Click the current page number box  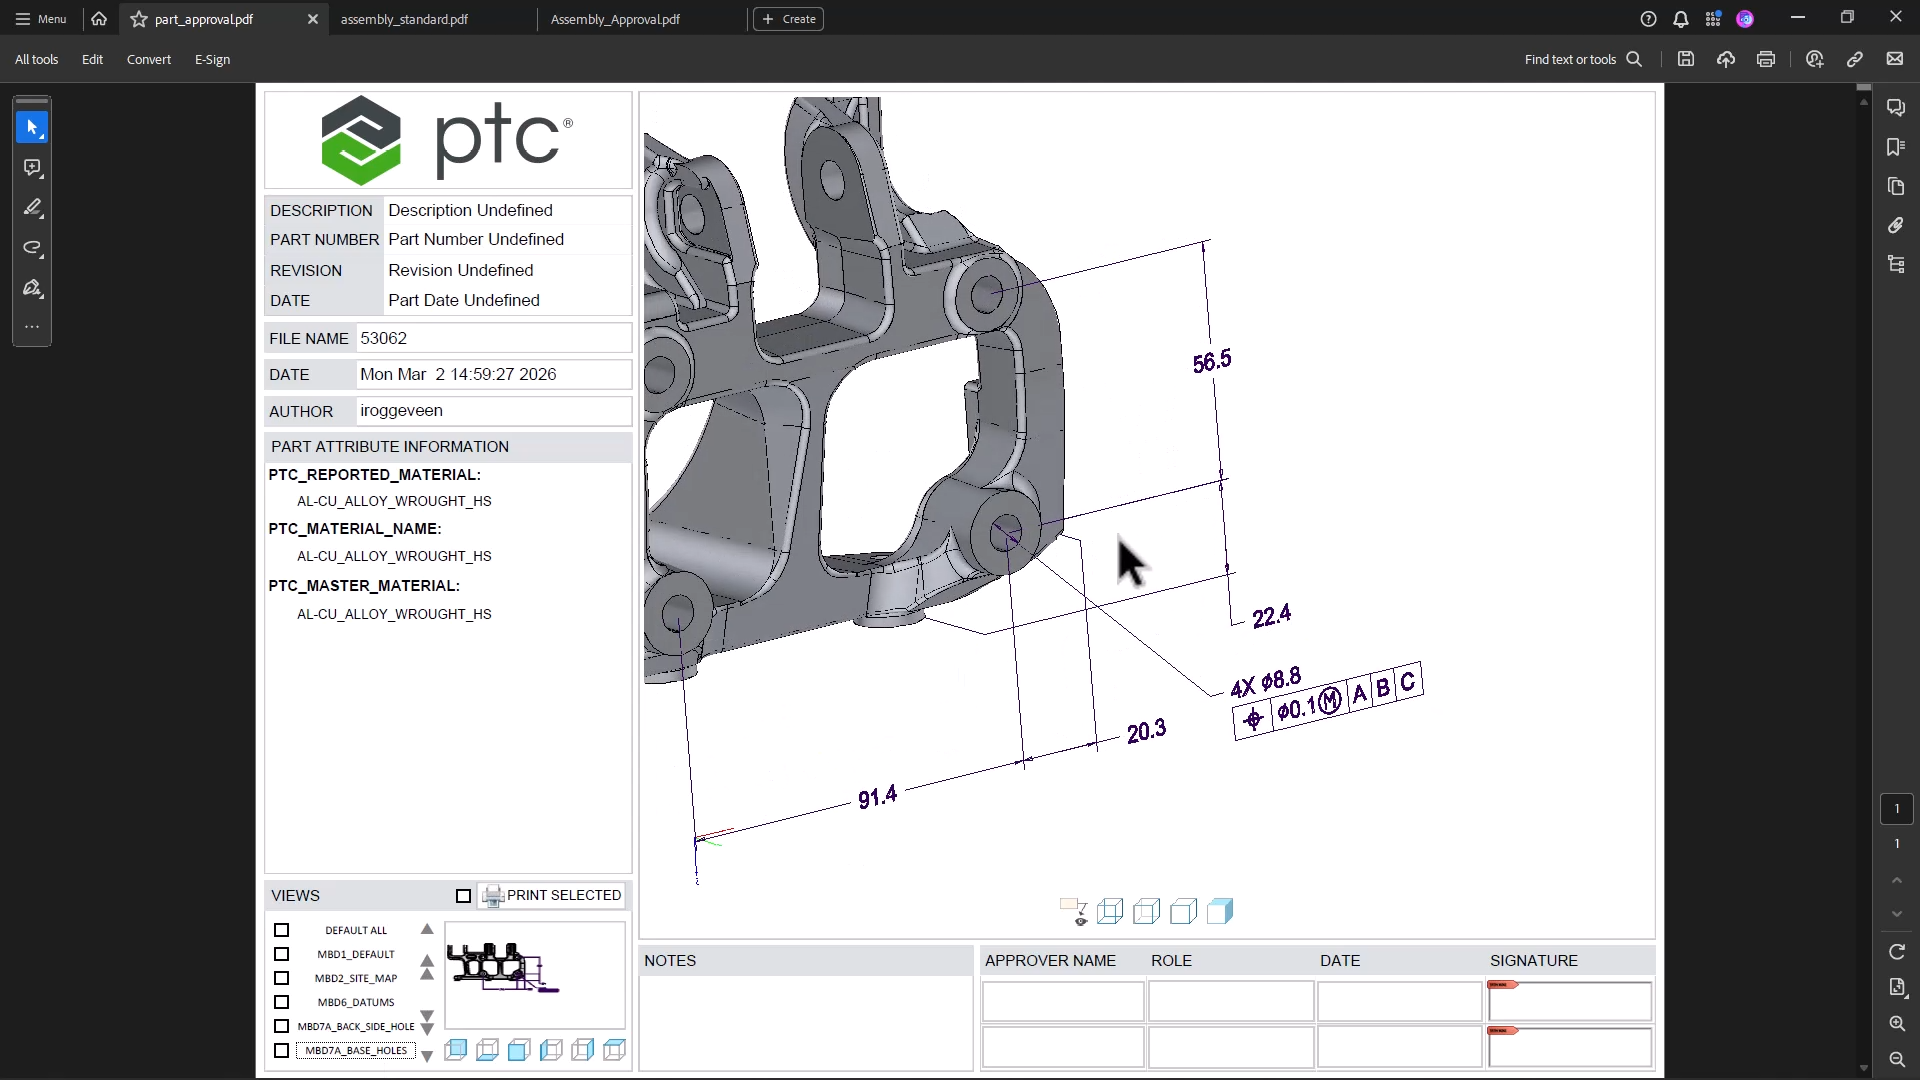[x=1897, y=809]
